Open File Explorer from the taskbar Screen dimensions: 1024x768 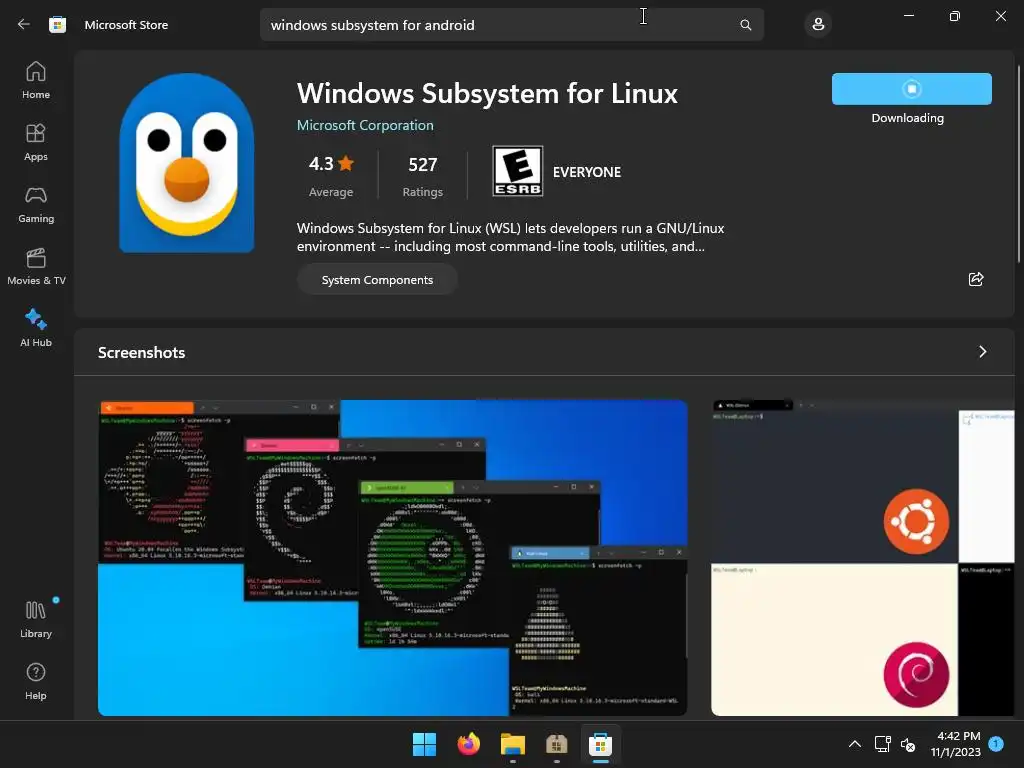(x=513, y=744)
